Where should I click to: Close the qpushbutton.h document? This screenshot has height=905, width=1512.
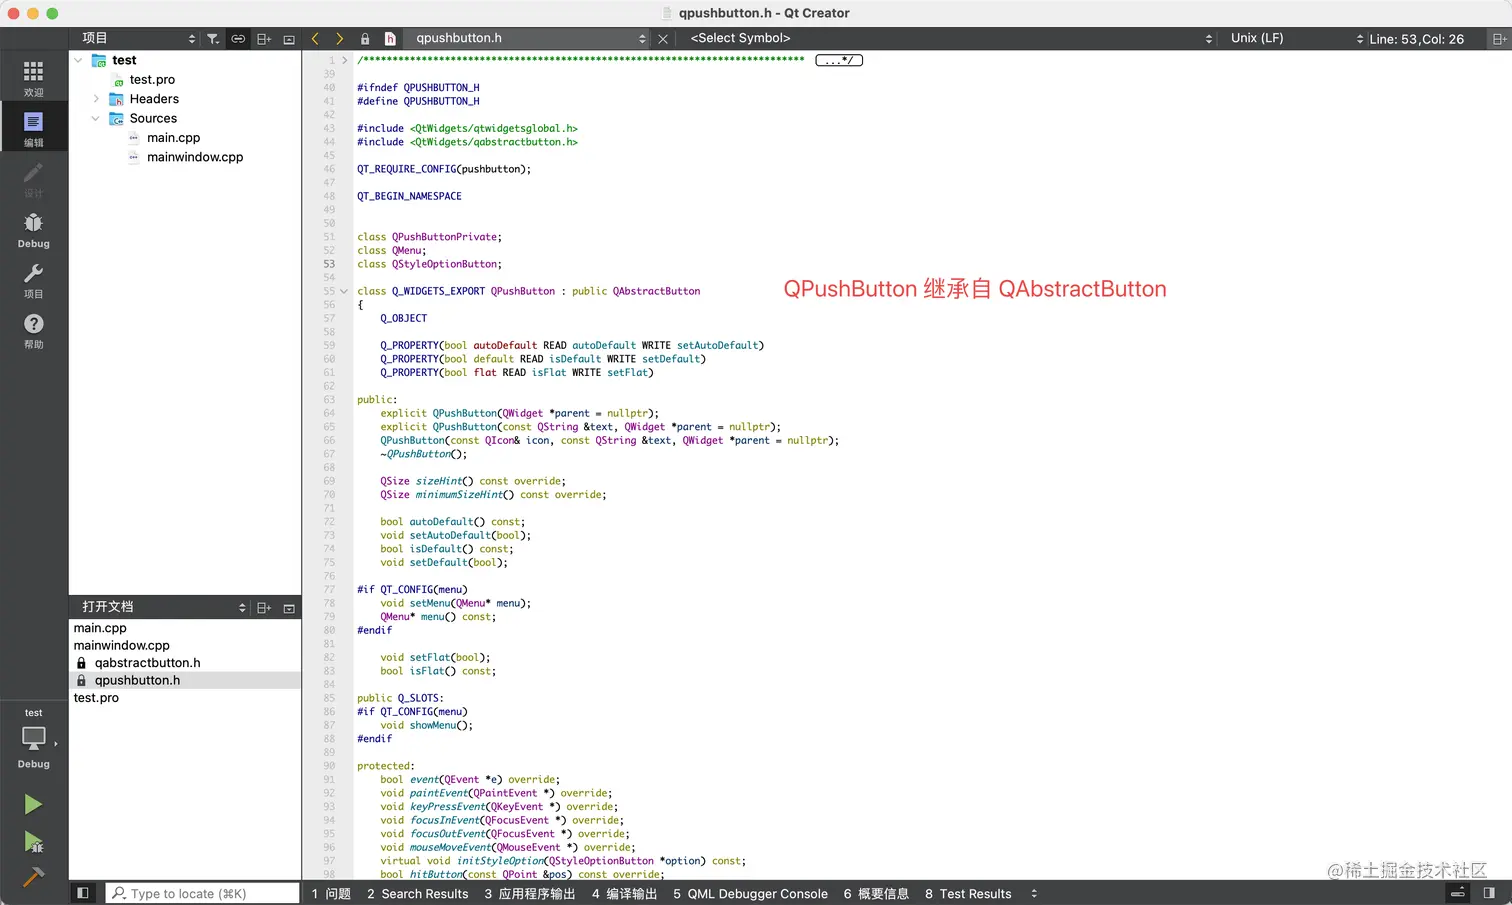coord(663,39)
